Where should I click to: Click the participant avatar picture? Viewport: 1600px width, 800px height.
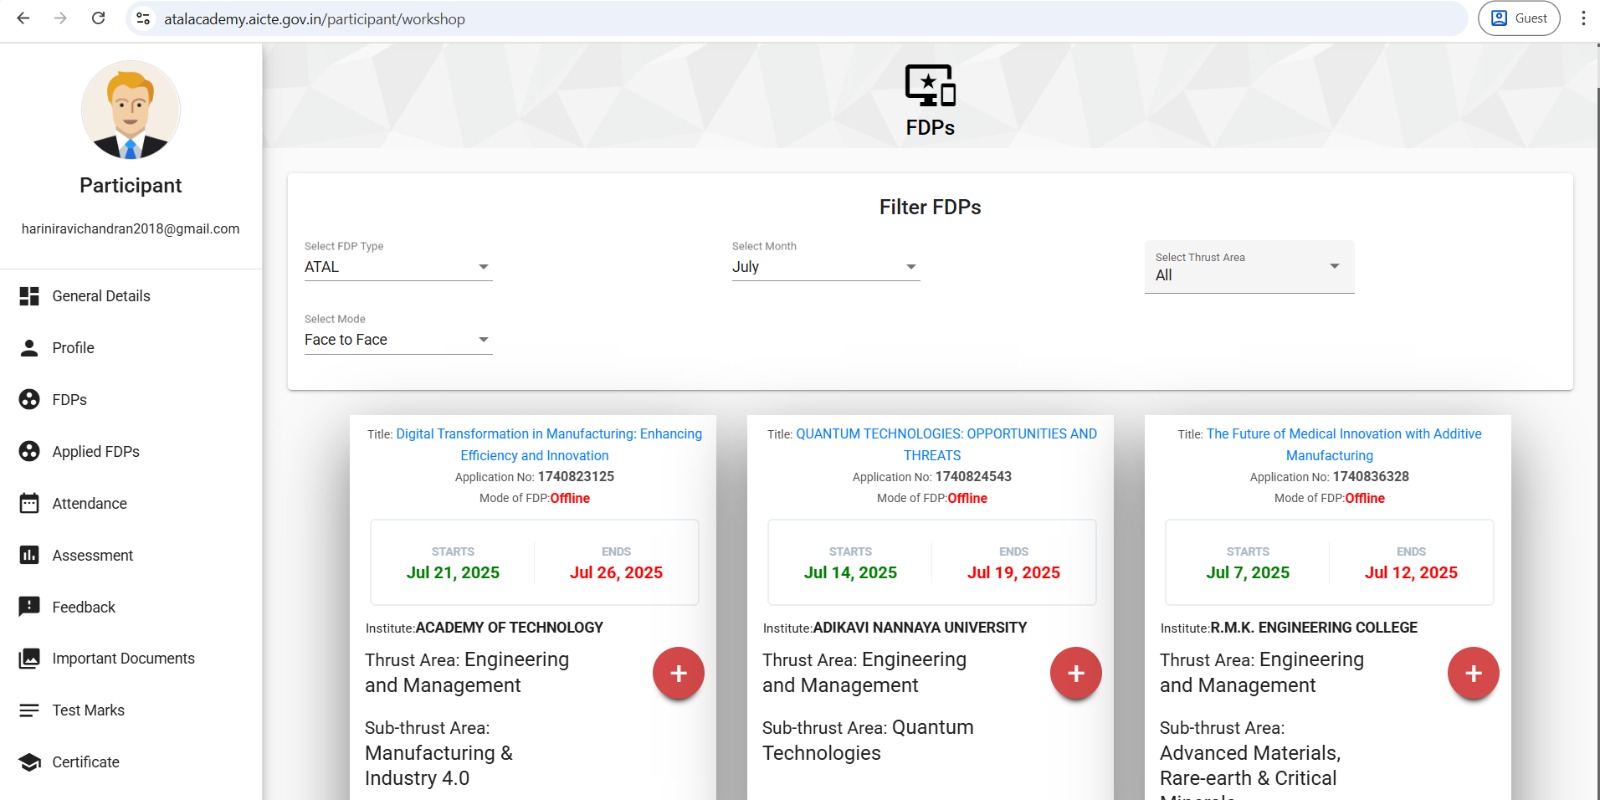[x=130, y=110]
